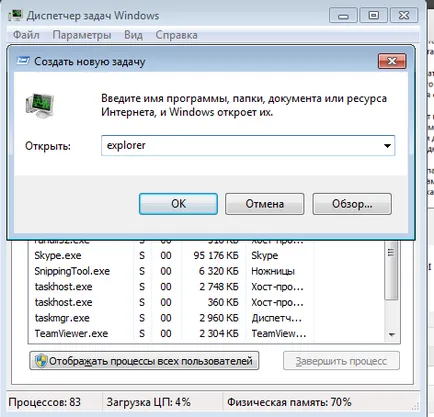Click Загрузка ЦП: 4% in status bar
The width and height of the screenshot is (434, 417).
click(x=148, y=402)
